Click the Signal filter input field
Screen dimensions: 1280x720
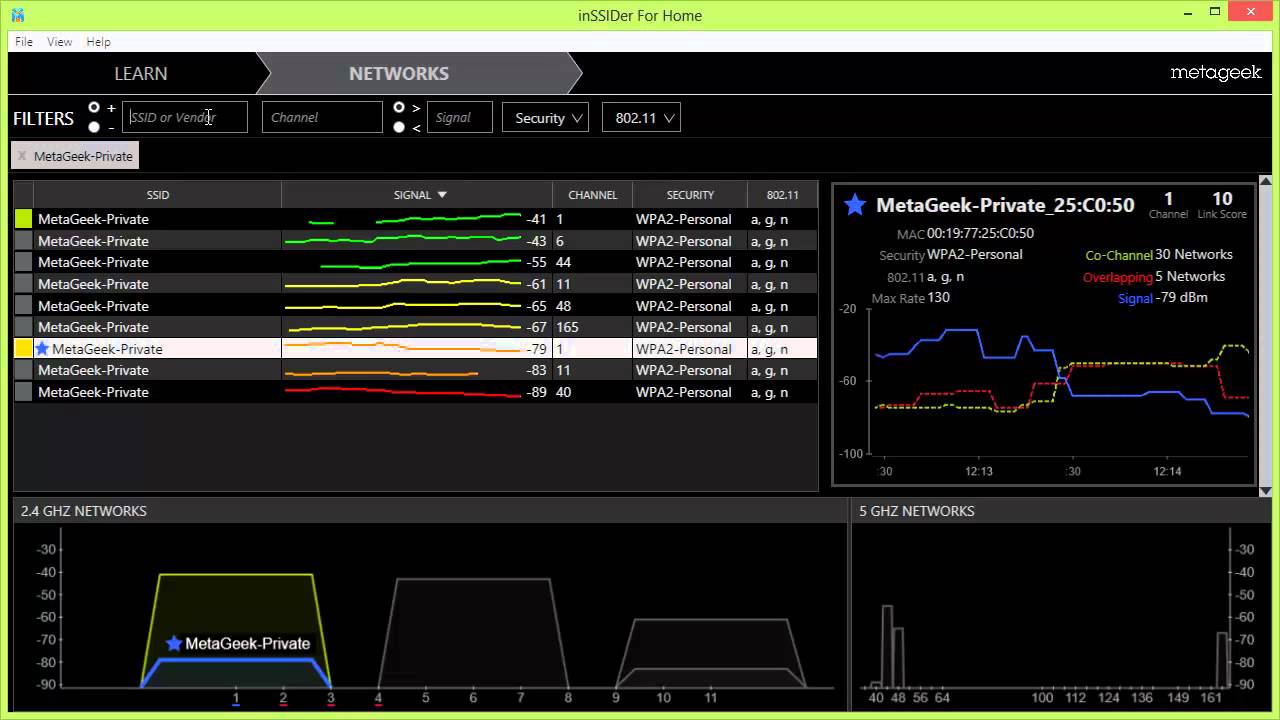[460, 117]
